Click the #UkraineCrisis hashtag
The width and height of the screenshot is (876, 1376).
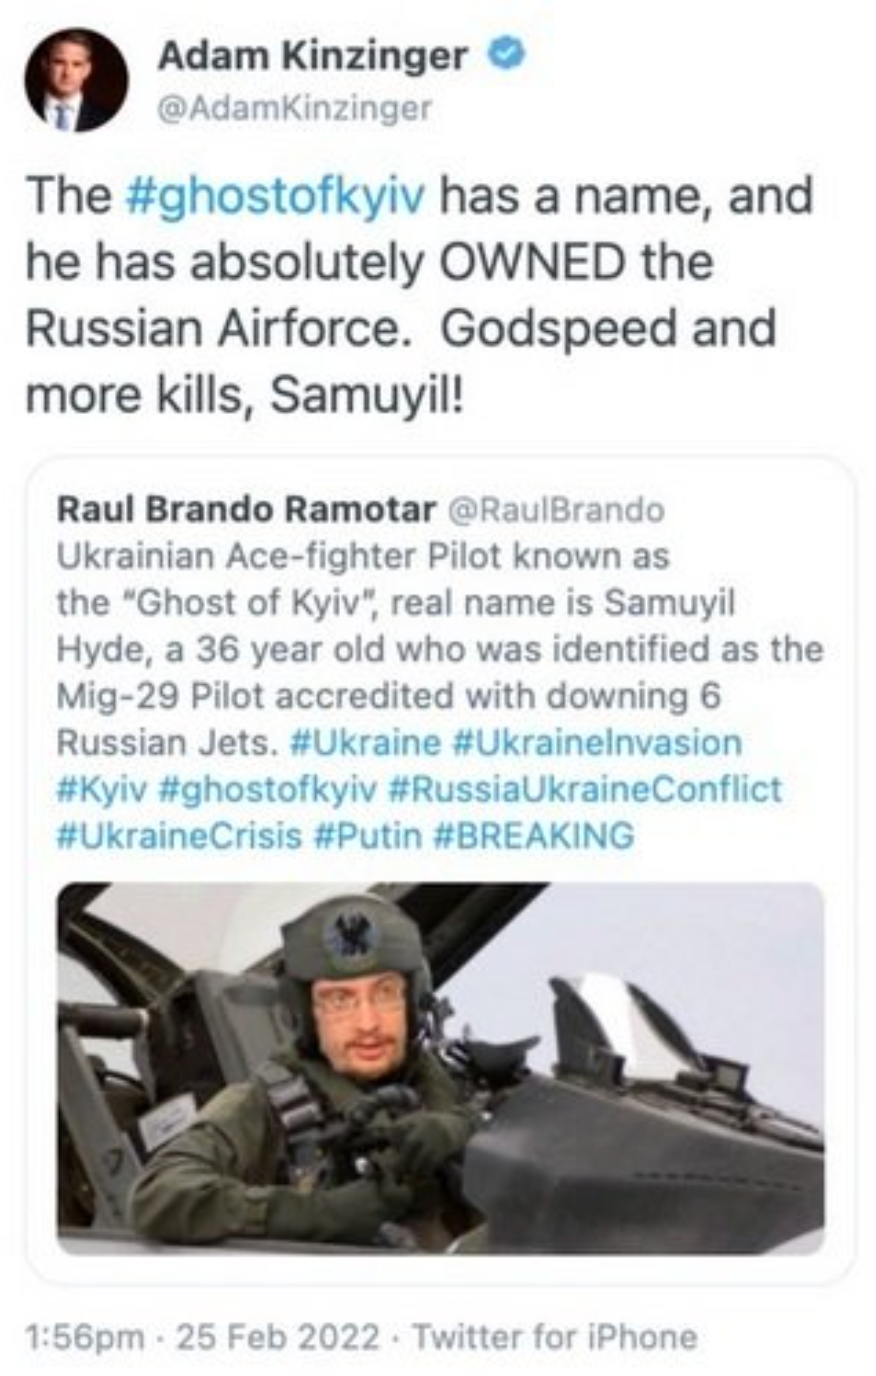click(180, 835)
